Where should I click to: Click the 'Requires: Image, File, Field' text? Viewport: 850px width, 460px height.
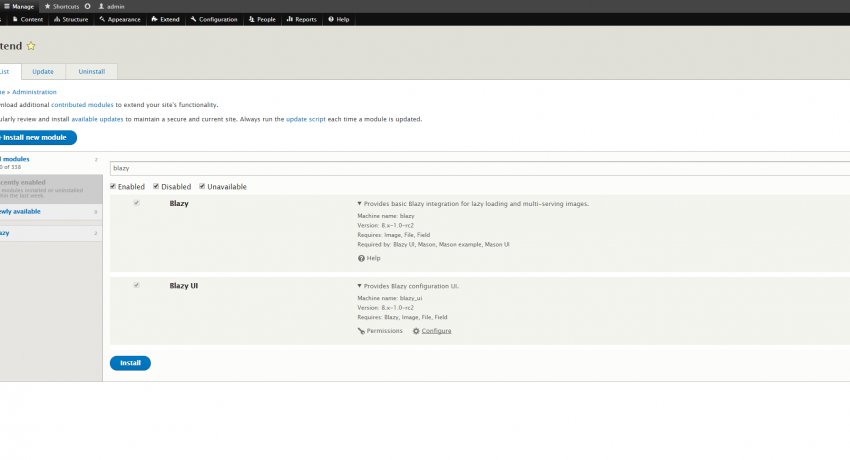click(394, 235)
